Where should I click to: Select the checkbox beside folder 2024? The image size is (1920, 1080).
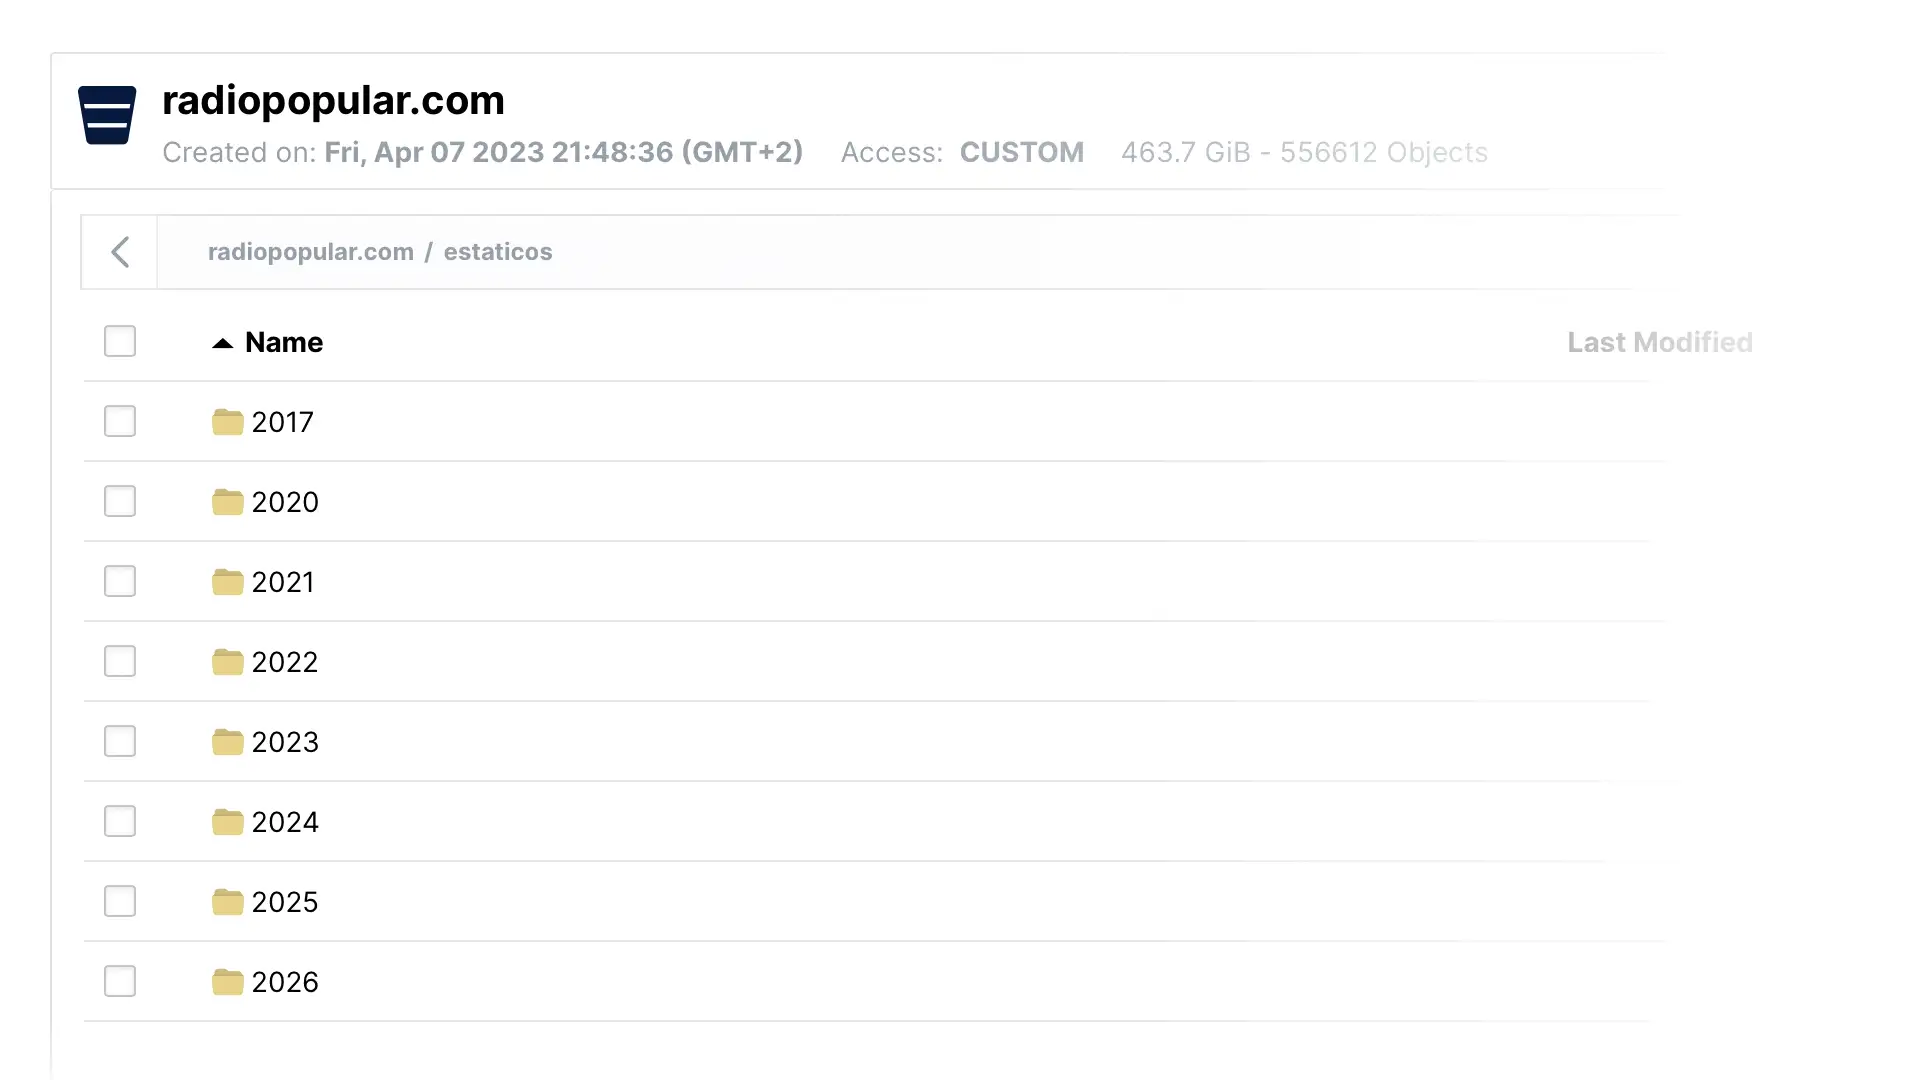[120, 821]
